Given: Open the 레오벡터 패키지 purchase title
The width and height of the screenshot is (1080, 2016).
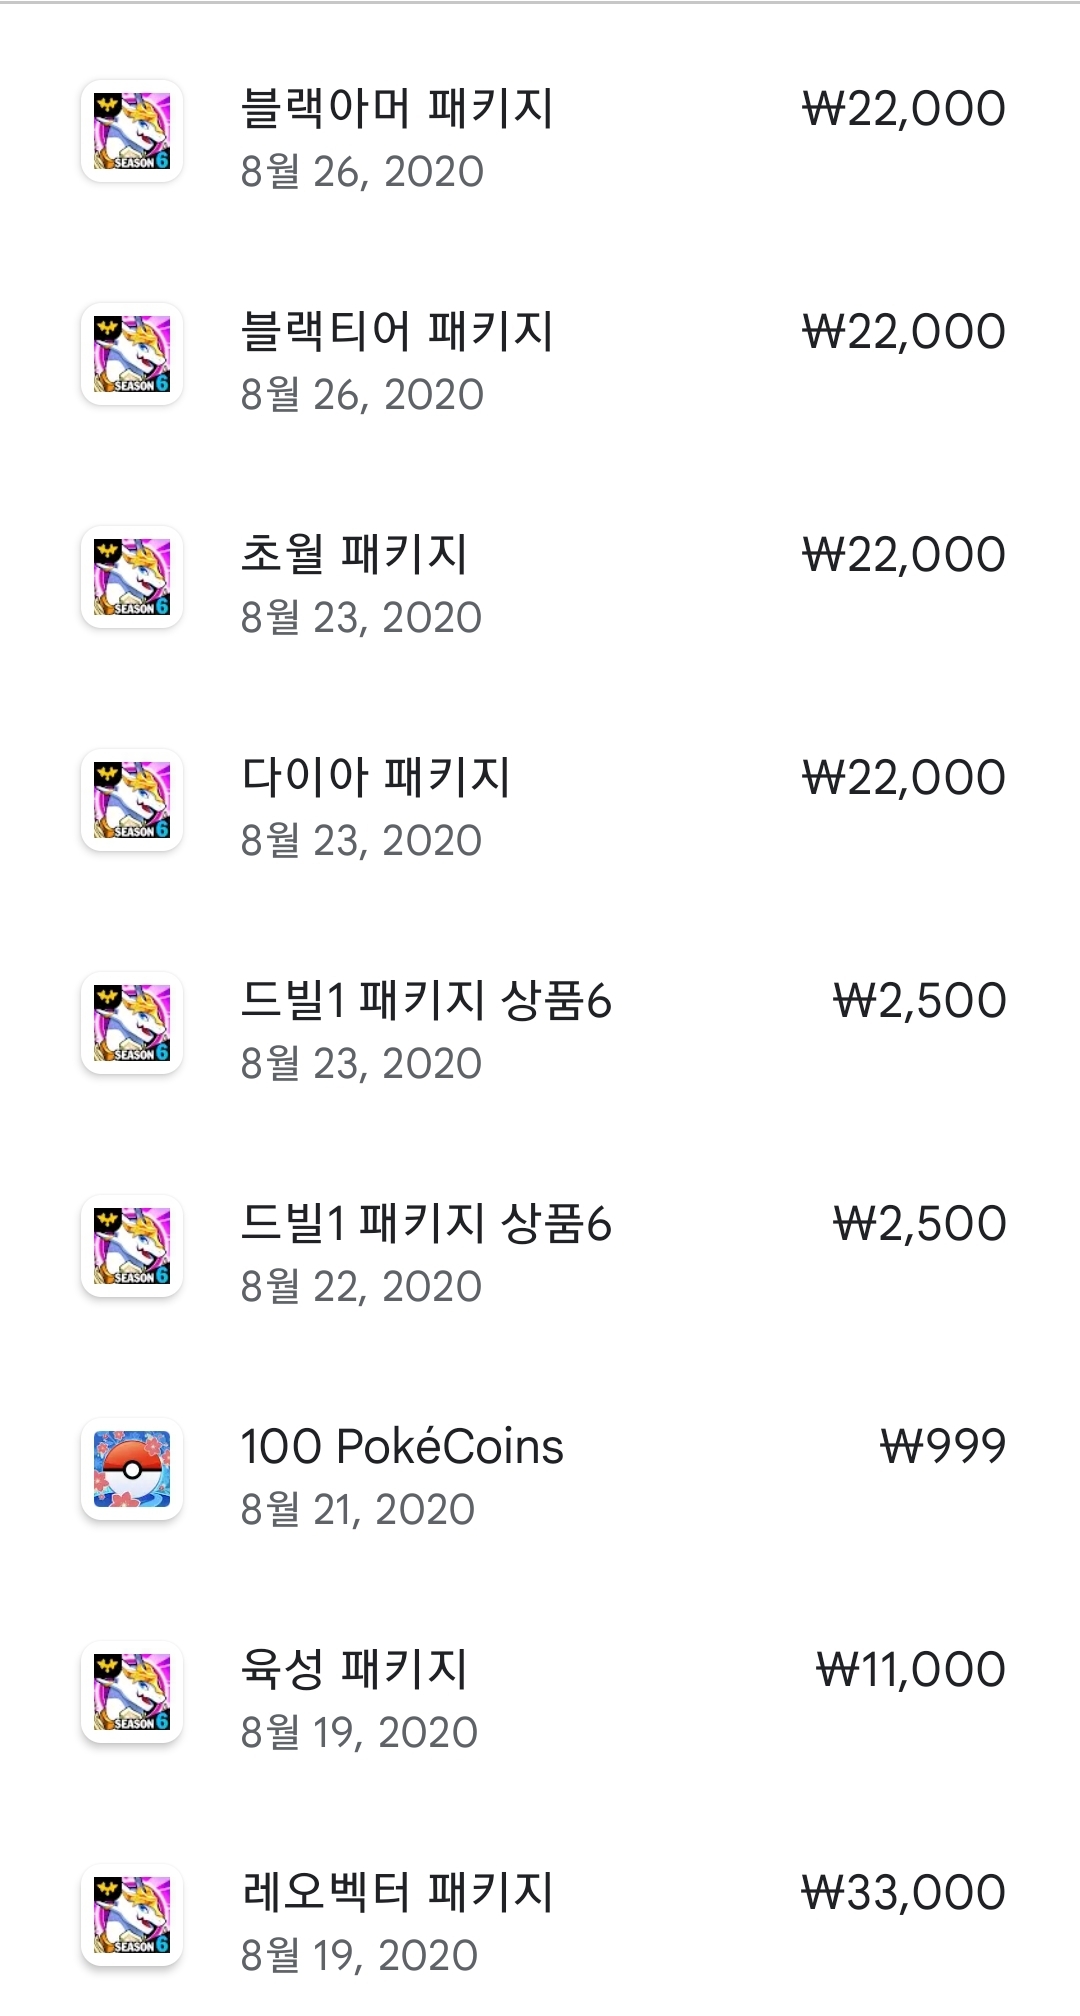Looking at the screenshot, I should click(x=397, y=1892).
